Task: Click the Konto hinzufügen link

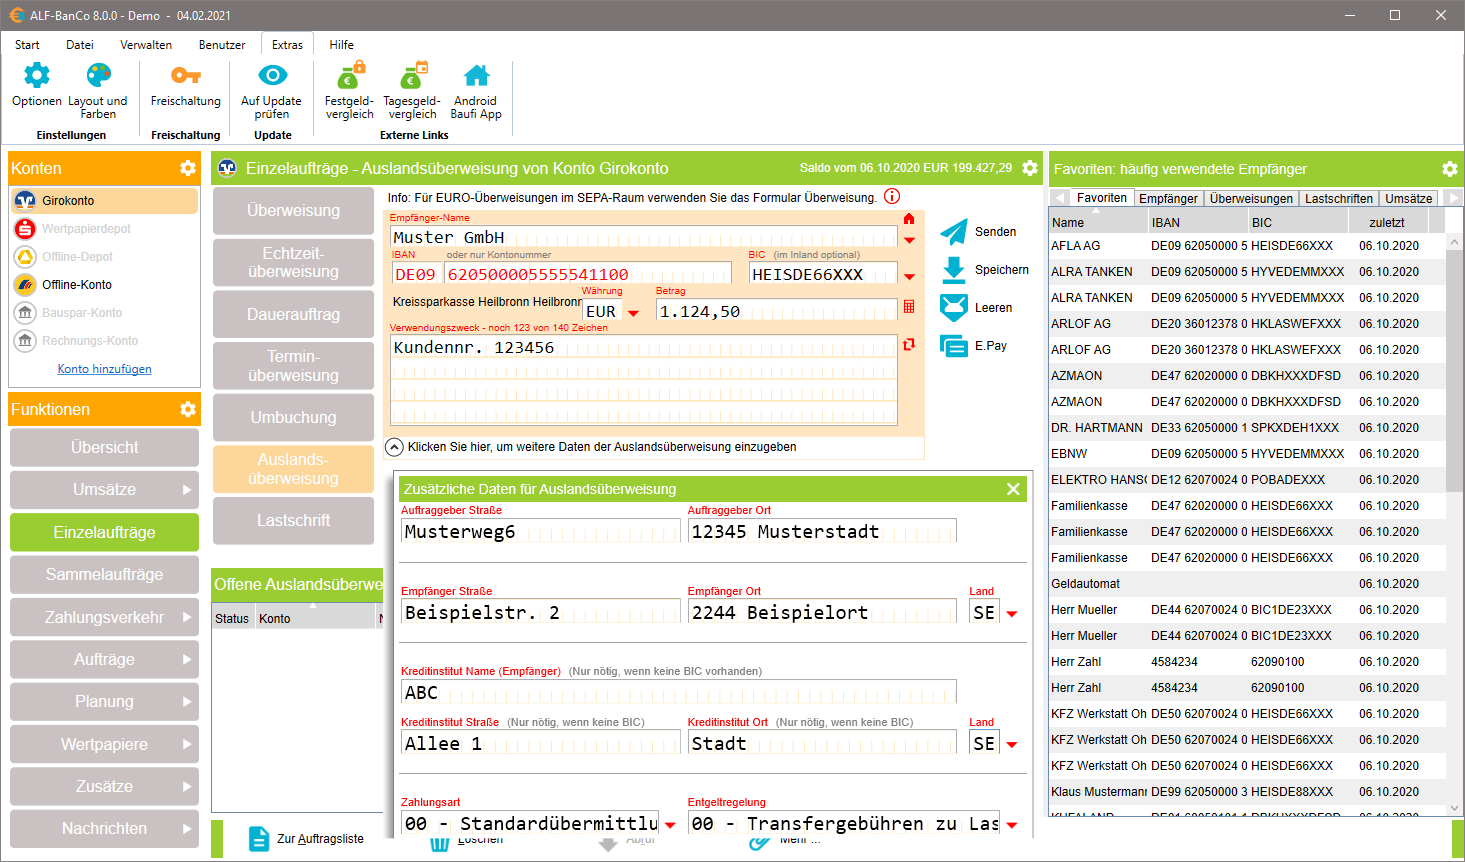Action: [105, 369]
